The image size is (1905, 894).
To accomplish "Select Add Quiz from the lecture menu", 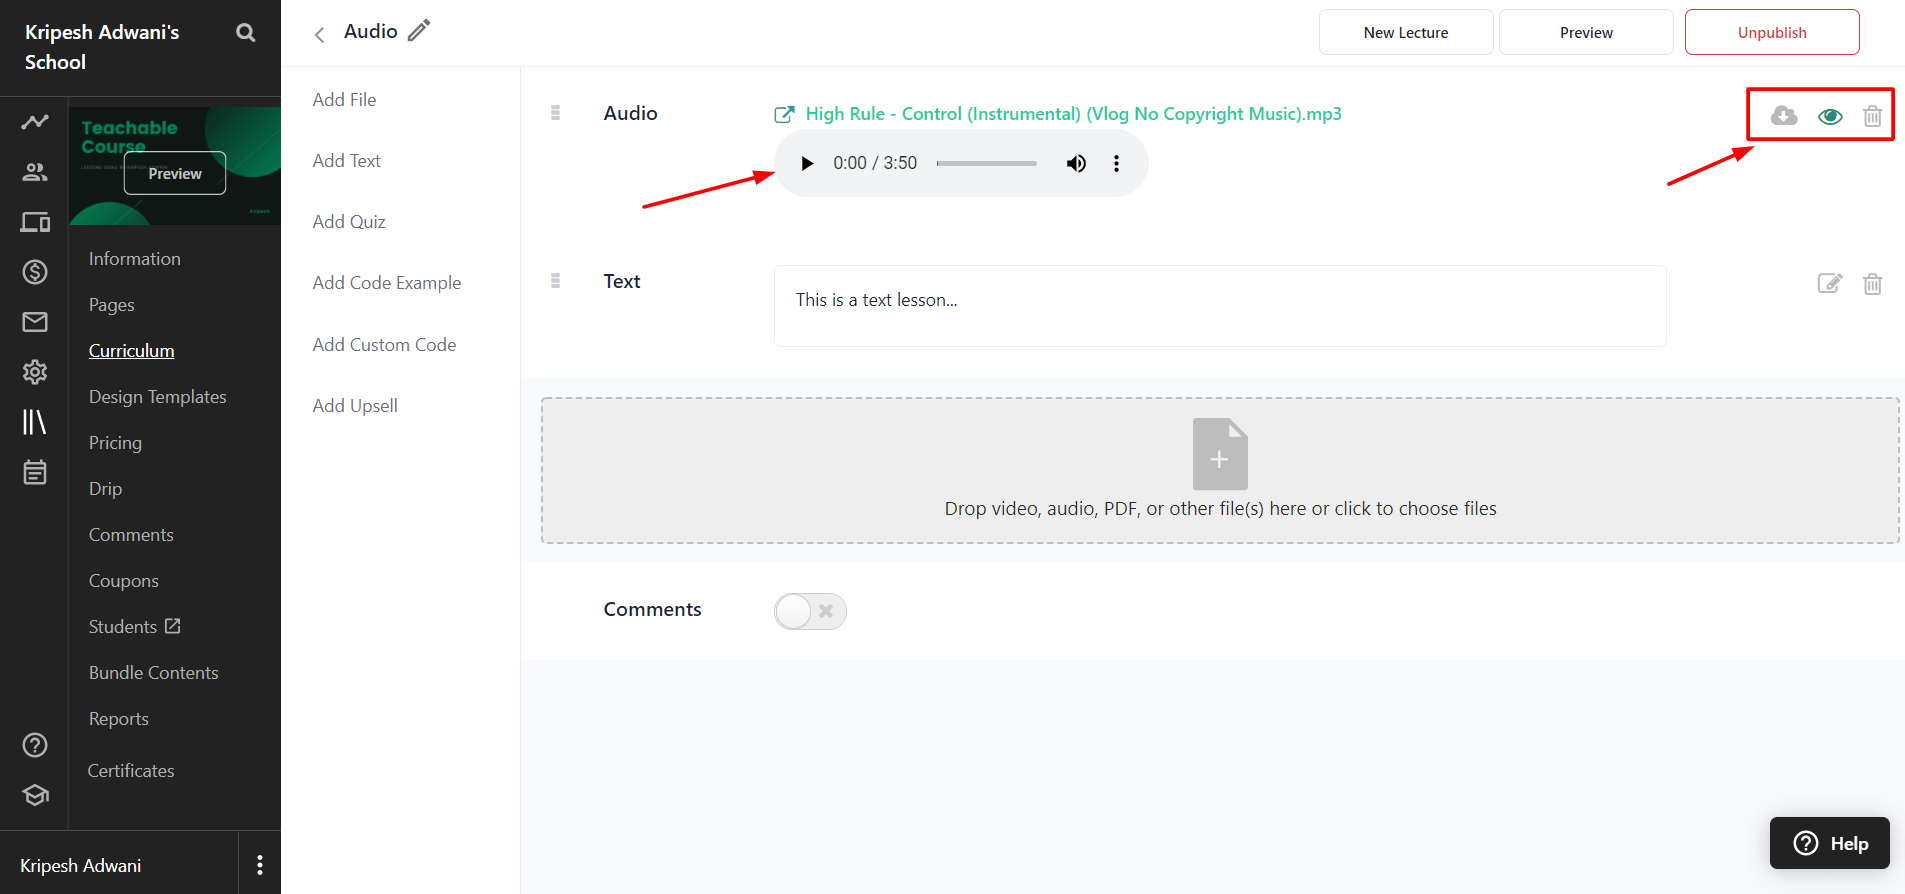I will click(x=349, y=222).
